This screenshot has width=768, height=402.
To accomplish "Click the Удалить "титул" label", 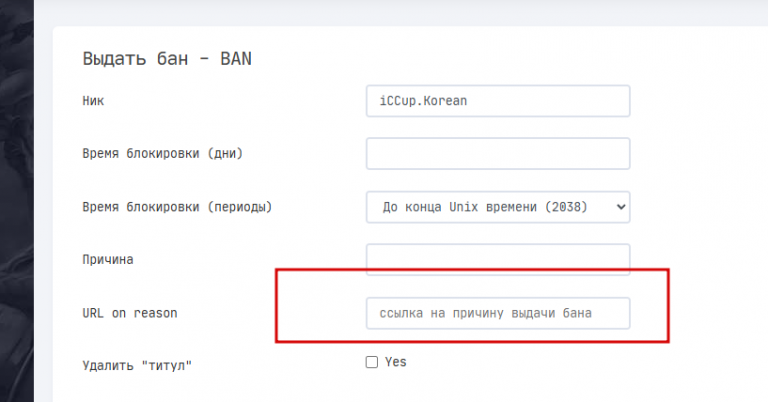I will [x=137, y=366].
